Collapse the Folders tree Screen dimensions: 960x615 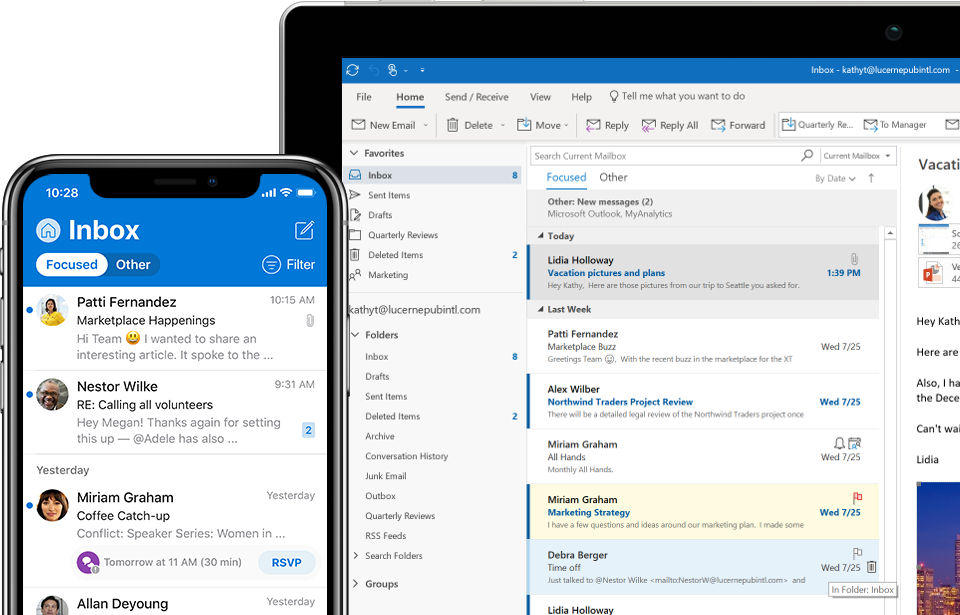pyautogui.click(x=355, y=334)
